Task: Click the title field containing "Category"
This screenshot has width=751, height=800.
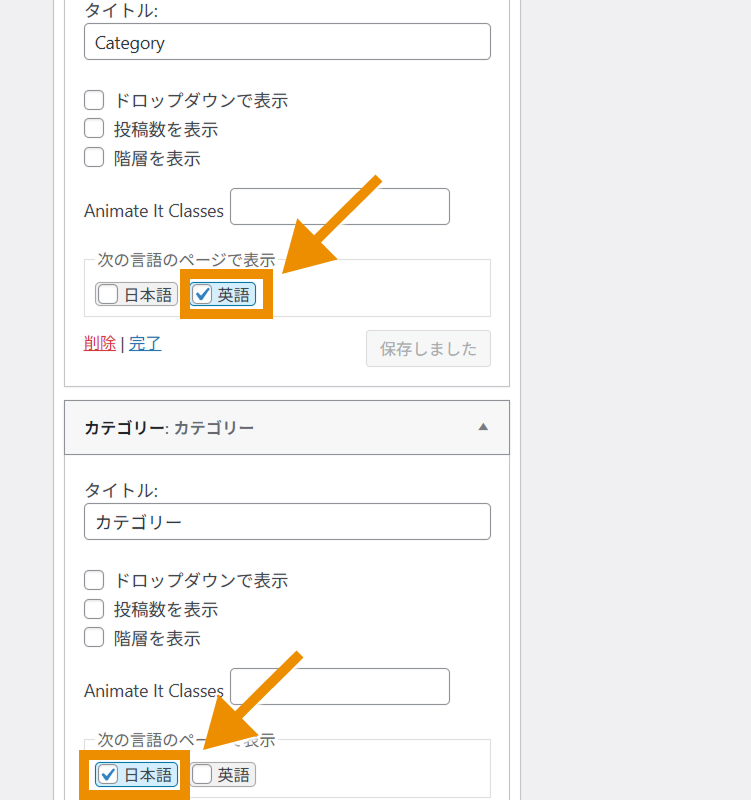Action: (x=287, y=42)
